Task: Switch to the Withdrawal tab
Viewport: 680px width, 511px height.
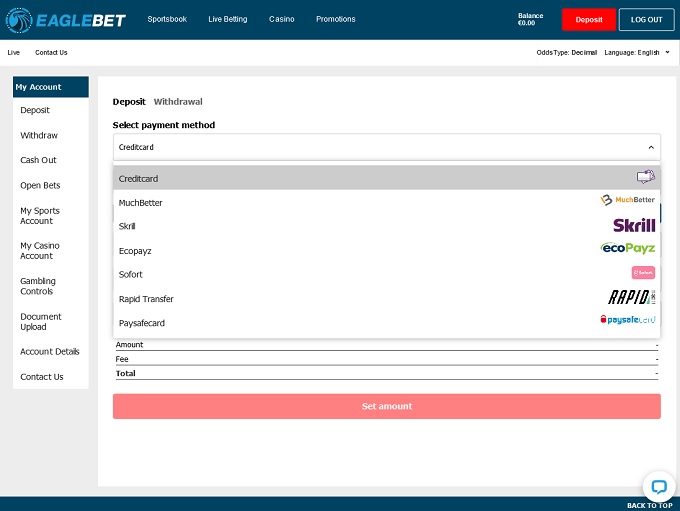Action: [x=178, y=102]
